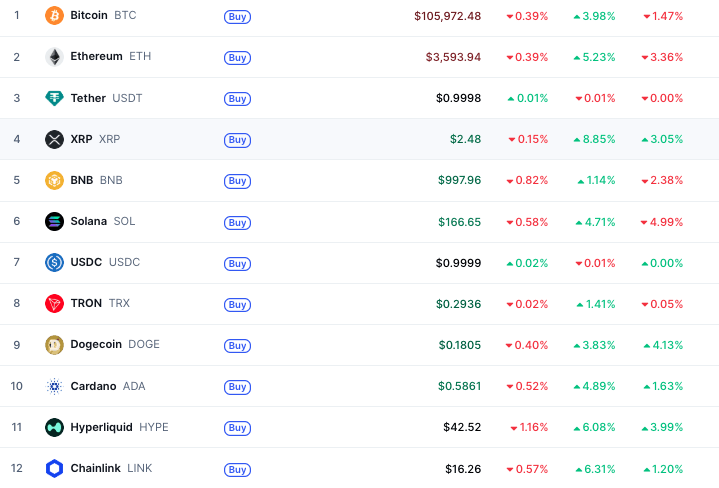This screenshot has height=488, width=719.
Task: Open the Cardano name link
Action: click(x=93, y=386)
